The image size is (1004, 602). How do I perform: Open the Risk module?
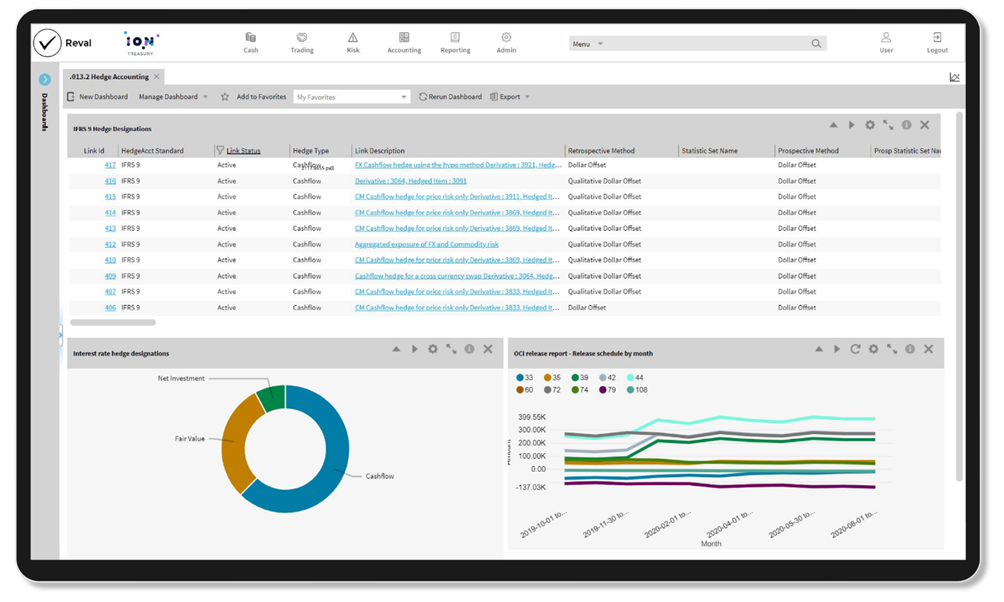(352, 40)
